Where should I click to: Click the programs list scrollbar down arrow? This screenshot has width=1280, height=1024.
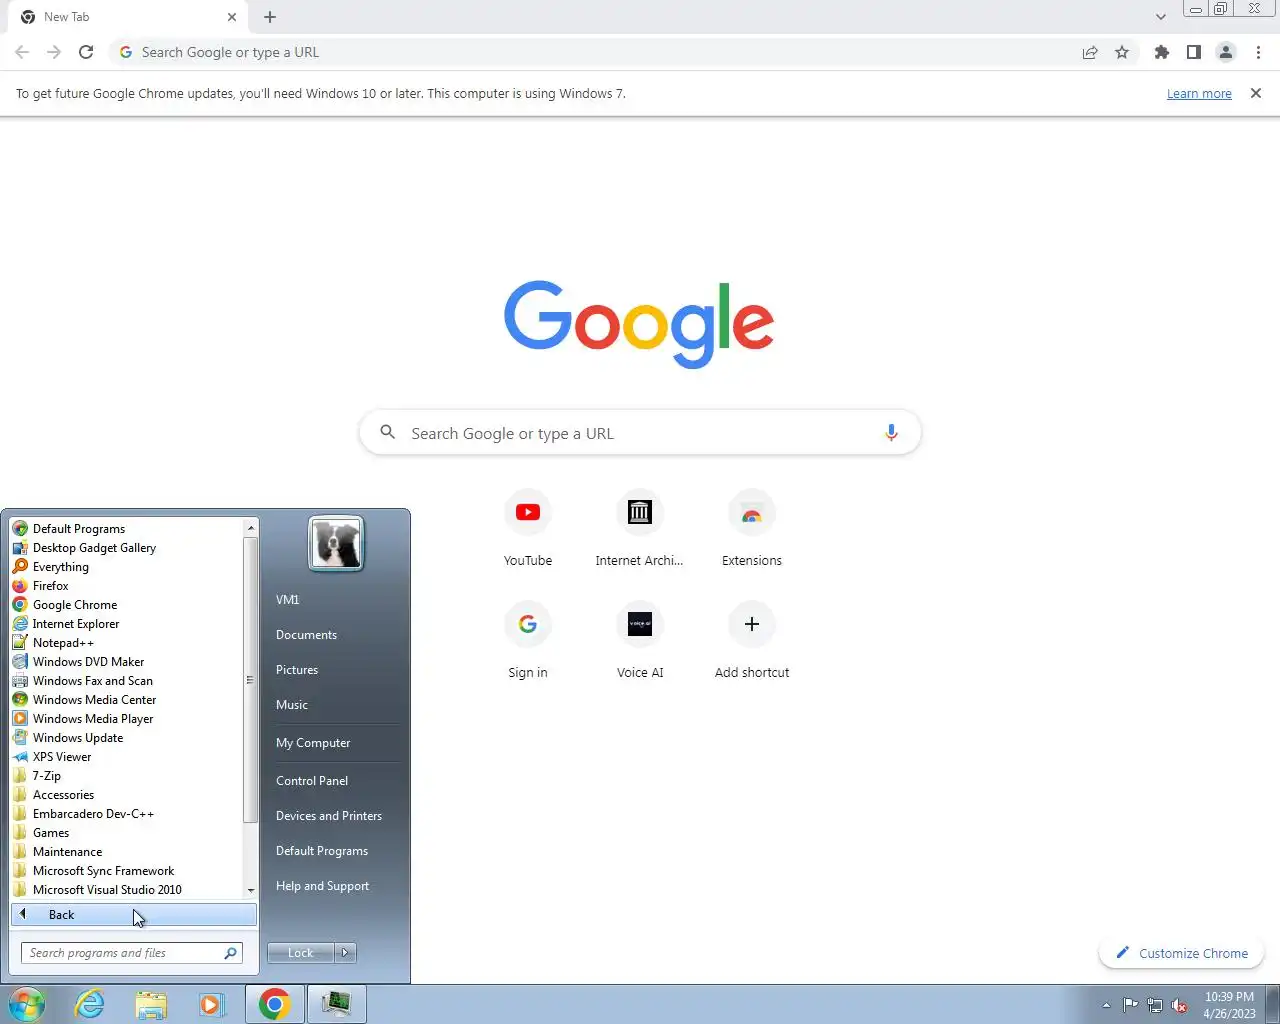pyautogui.click(x=251, y=890)
